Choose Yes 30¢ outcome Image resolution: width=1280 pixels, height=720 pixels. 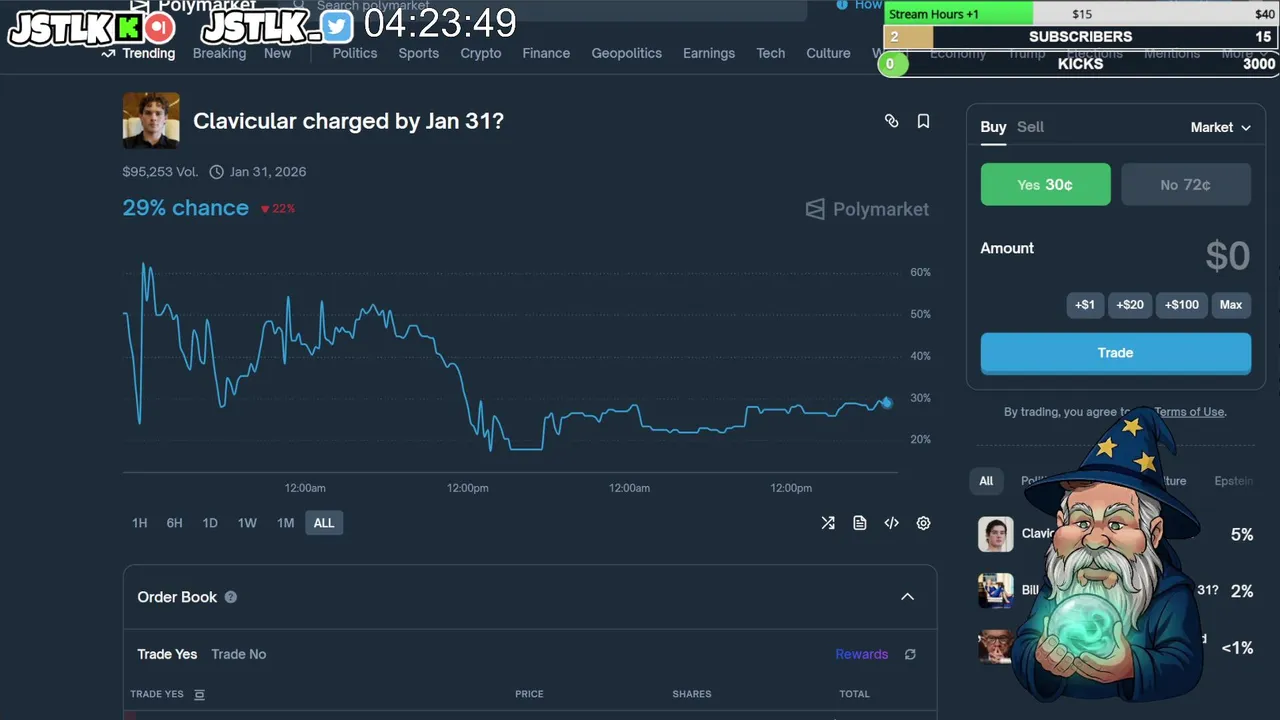[x=1045, y=185]
